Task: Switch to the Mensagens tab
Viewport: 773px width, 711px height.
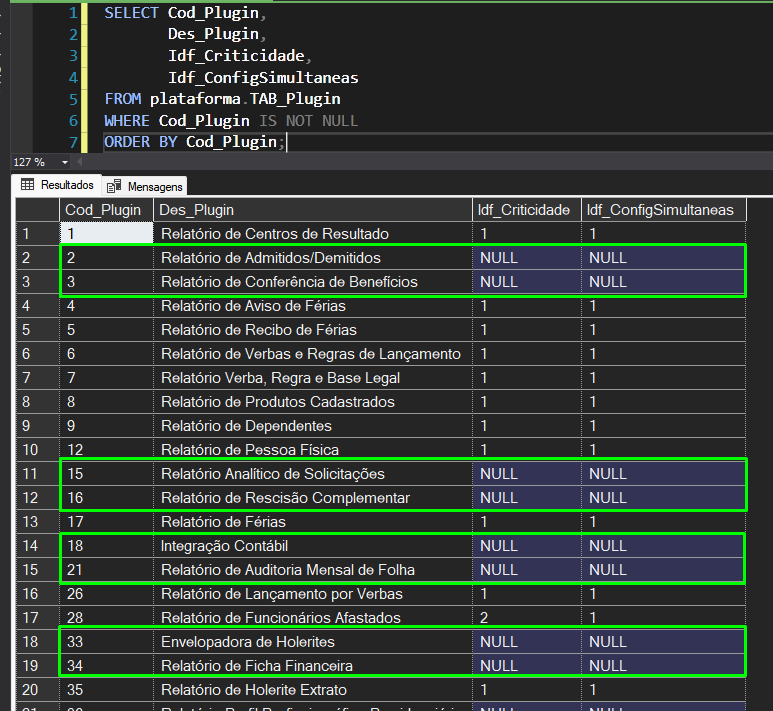Action: pos(144,186)
